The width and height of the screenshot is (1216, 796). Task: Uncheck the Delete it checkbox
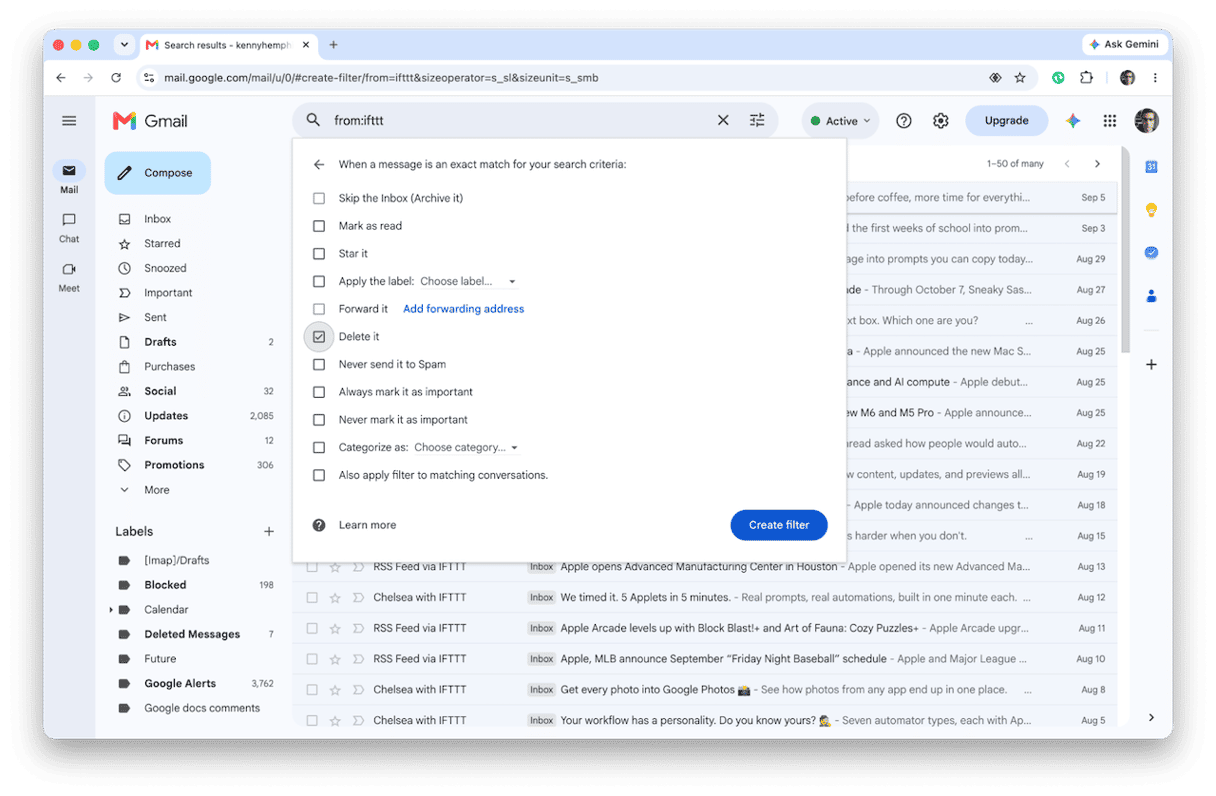point(319,337)
